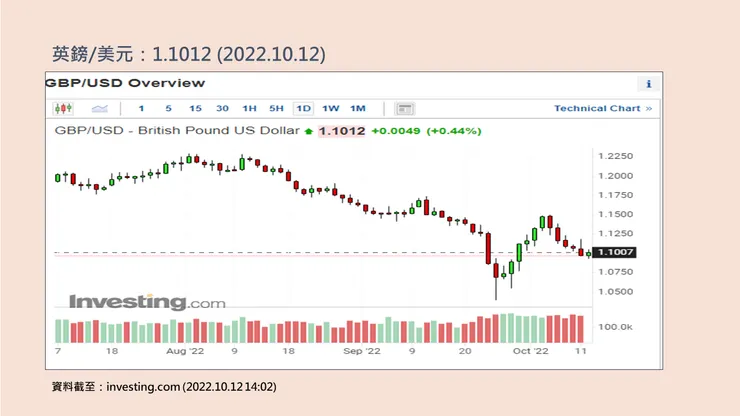Select the active 1D interval
The image size is (740, 416).
point(303,108)
